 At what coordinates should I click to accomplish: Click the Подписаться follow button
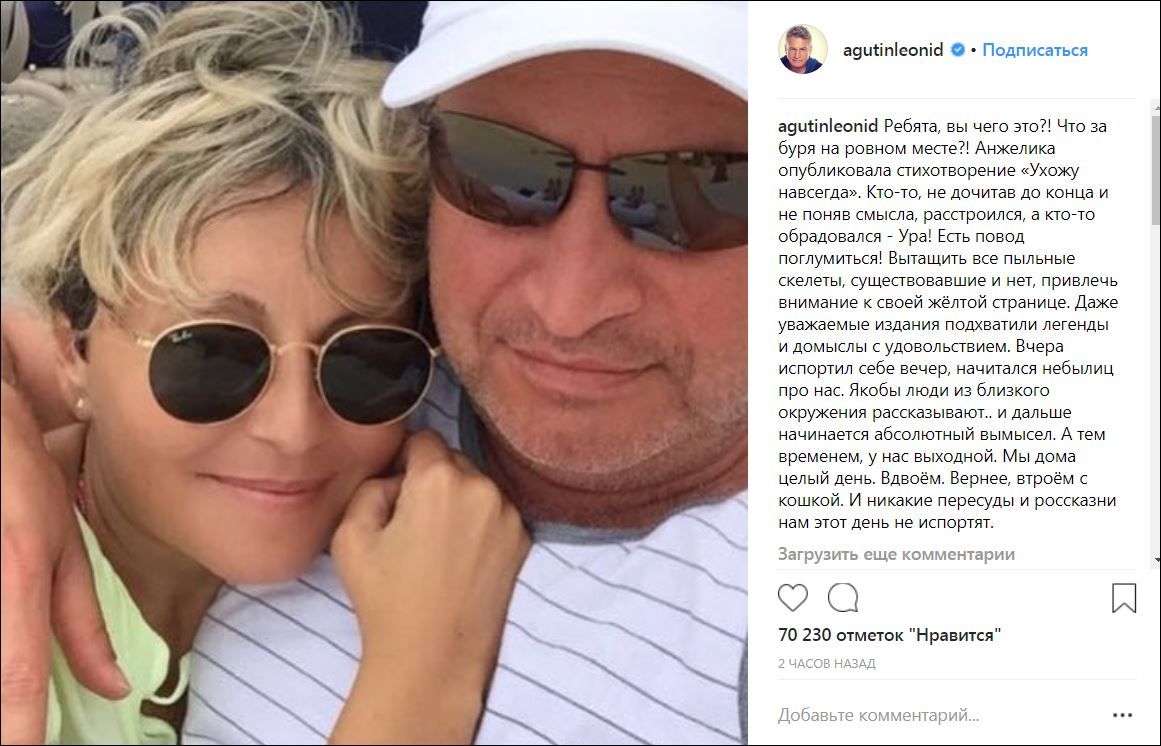[1034, 50]
